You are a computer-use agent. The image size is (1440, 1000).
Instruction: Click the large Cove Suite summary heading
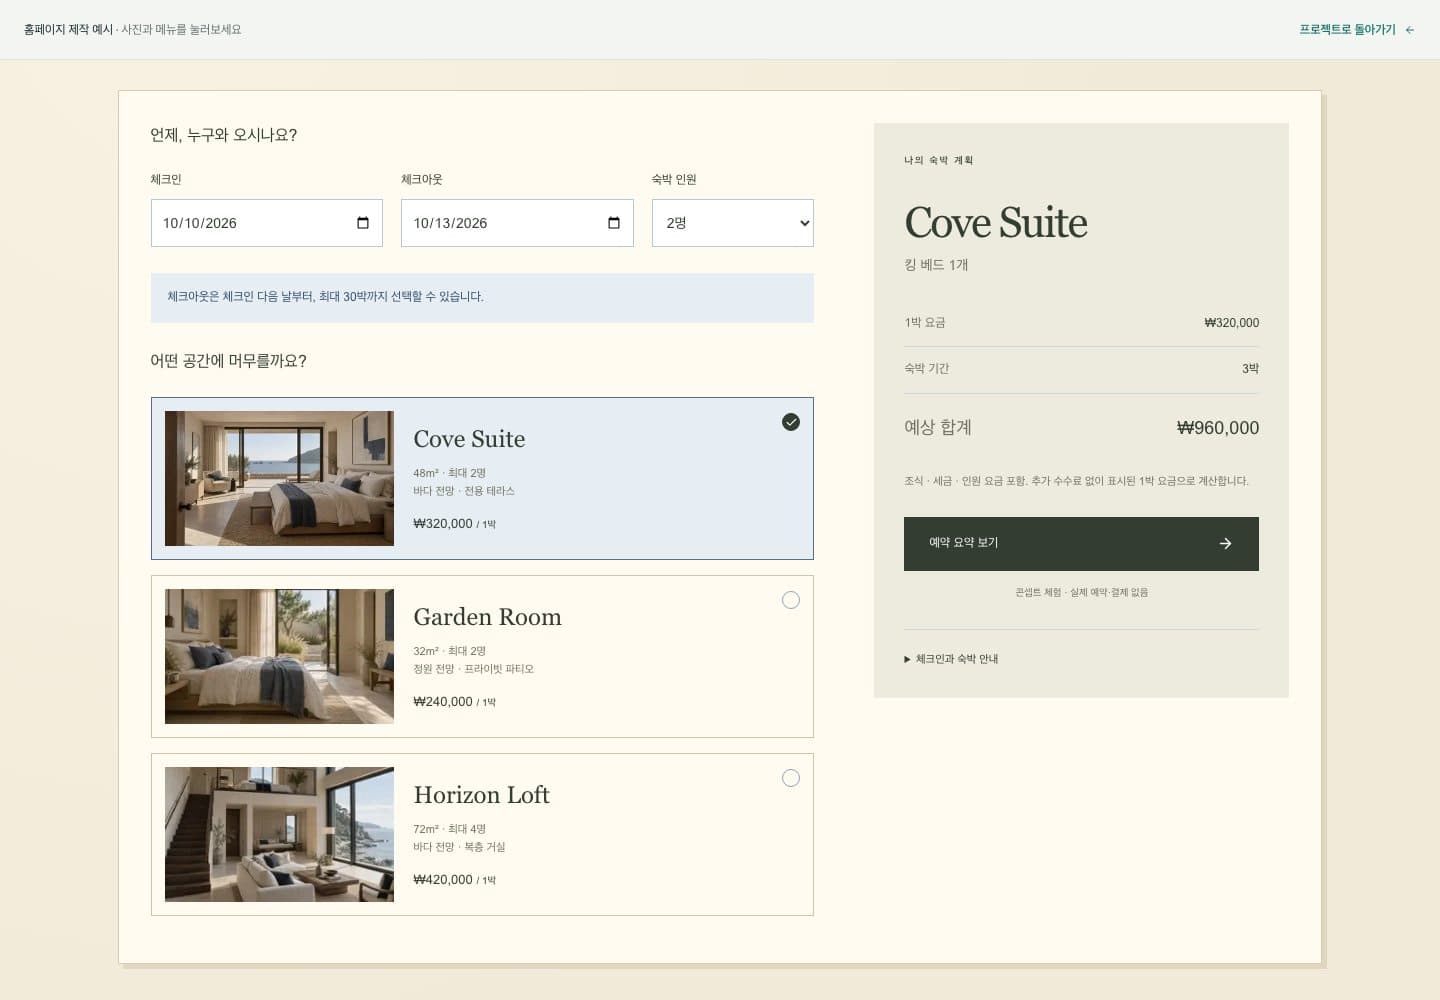coord(996,222)
